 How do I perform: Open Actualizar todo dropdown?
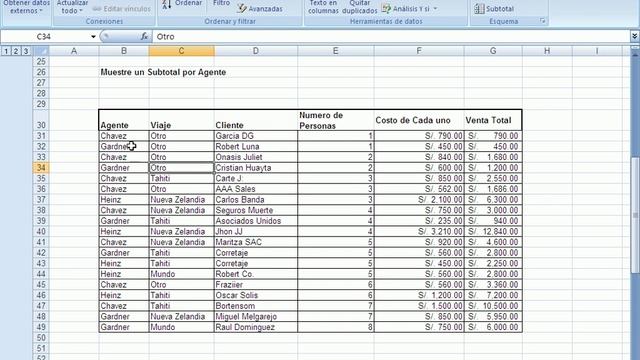click(72, 7)
